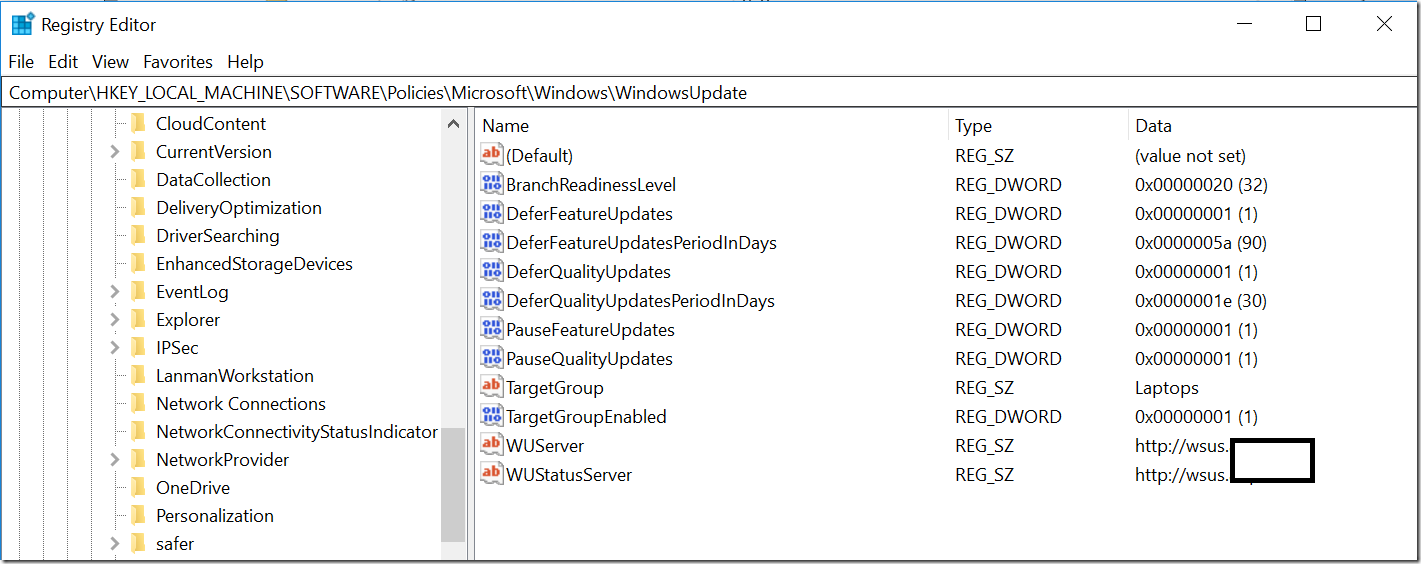The height and width of the screenshot is (564, 1421).
Task: Click the registry path address bar
Action: pyautogui.click(x=709, y=93)
